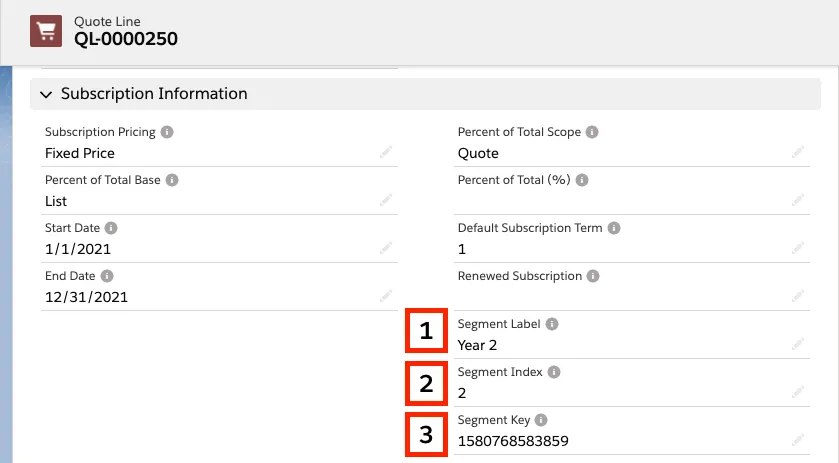839x463 pixels.
Task: Edit the End Date value 12/31/2021
Action: (386, 297)
